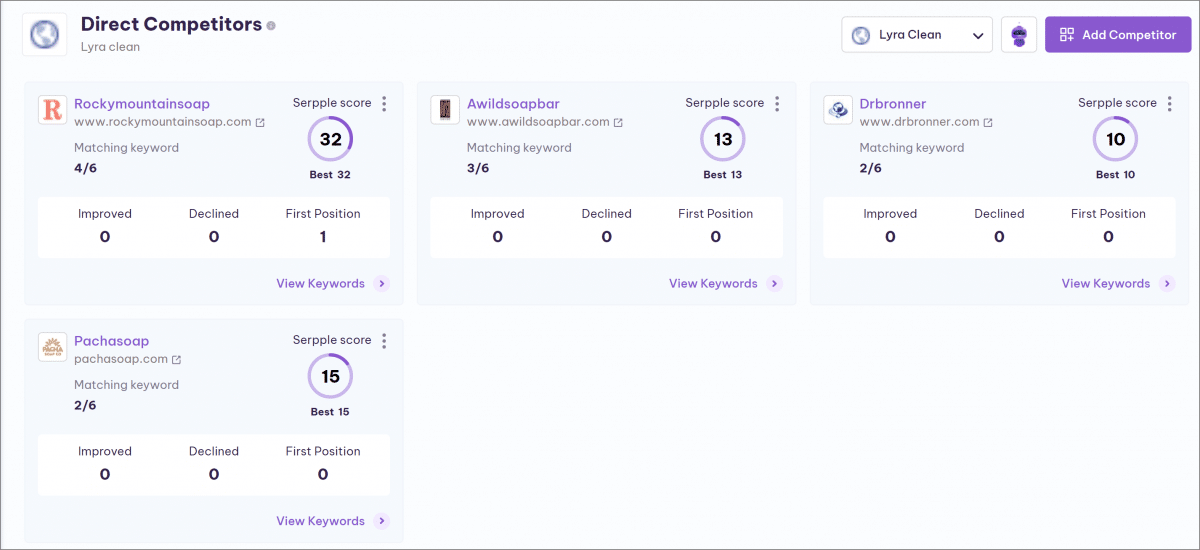Click the pachasoap.com URL text
Viewport: 1200px width, 550px height.
tap(121, 359)
